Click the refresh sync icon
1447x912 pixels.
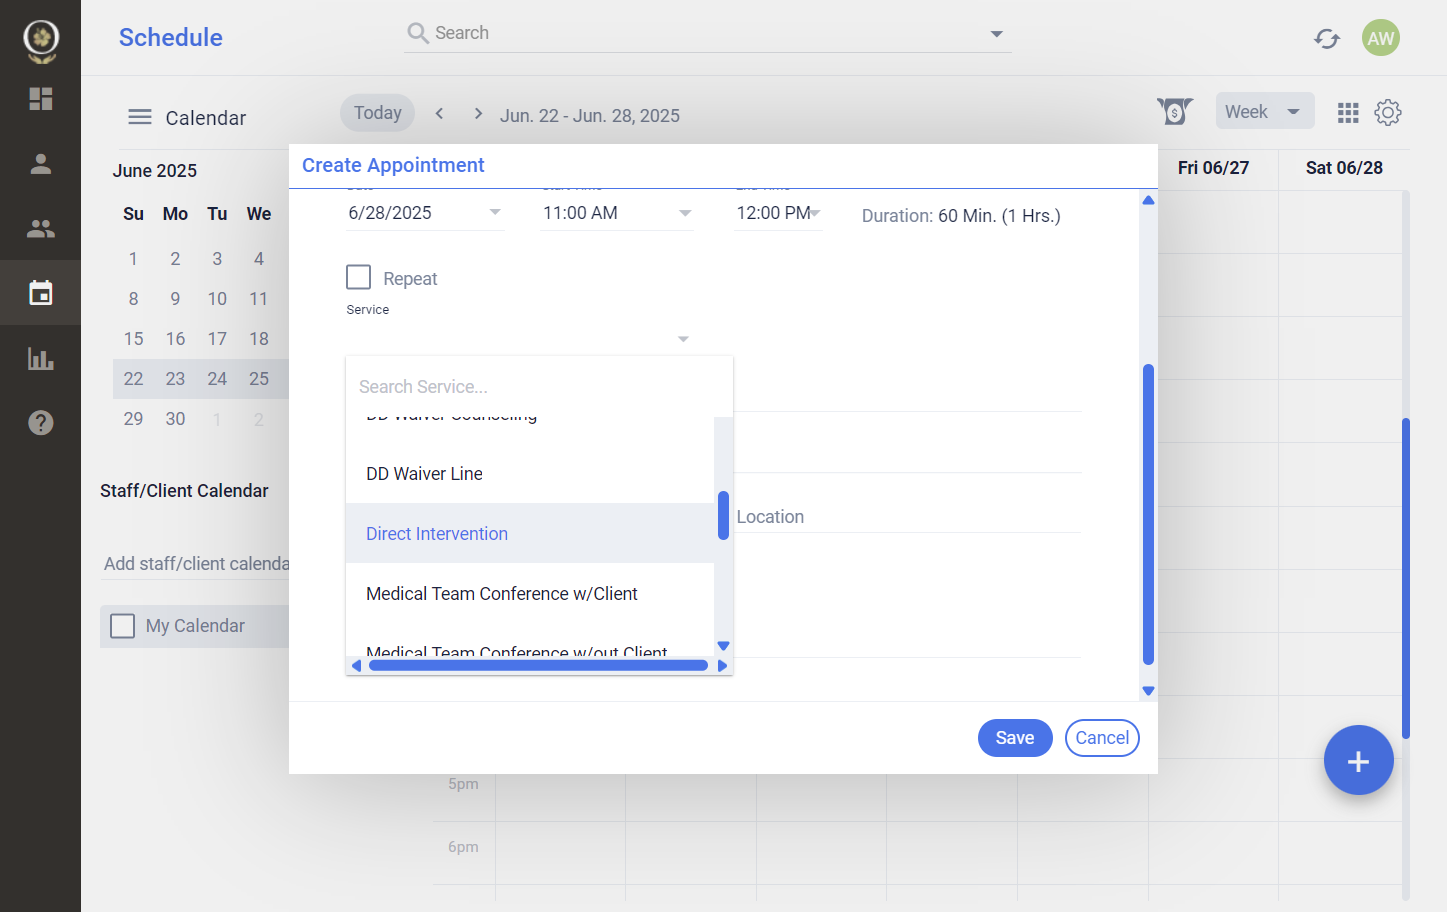[1327, 38]
